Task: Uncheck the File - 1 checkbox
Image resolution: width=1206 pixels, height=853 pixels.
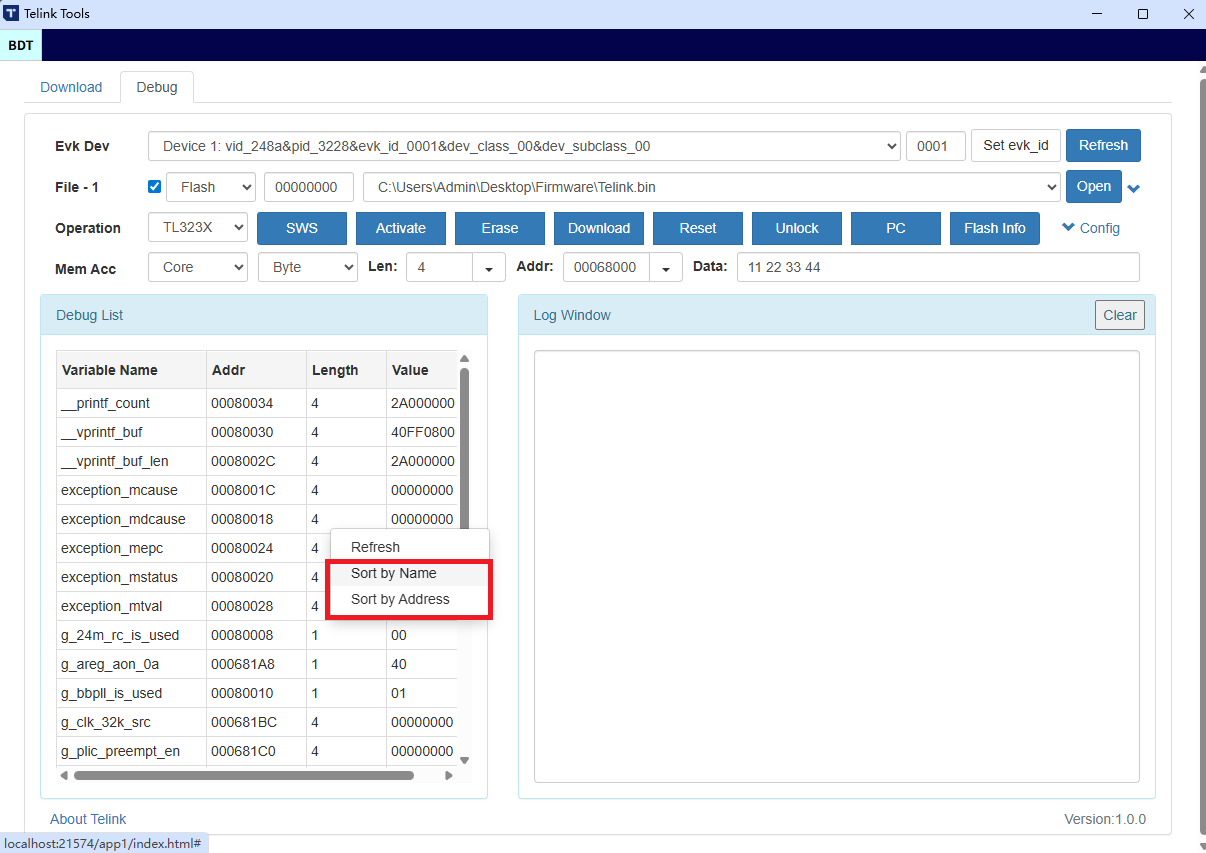Action: pyautogui.click(x=154, y=186)
